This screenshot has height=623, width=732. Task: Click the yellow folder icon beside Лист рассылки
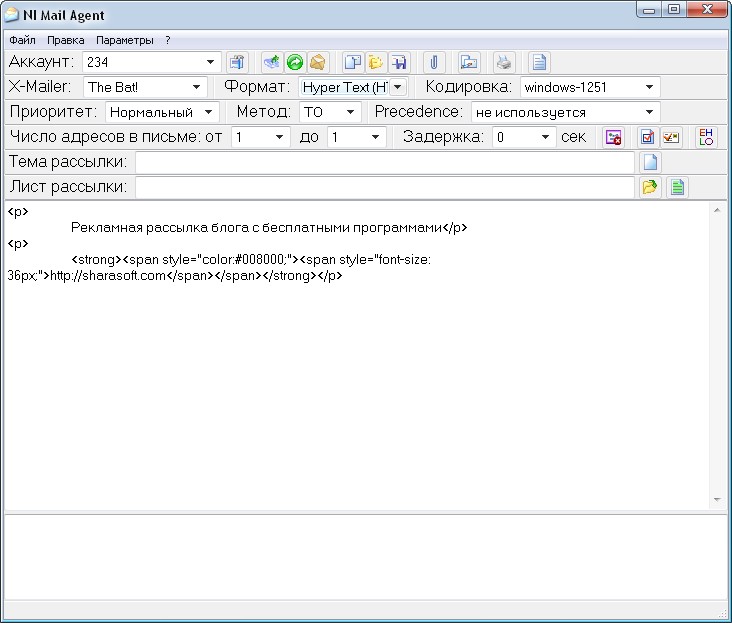pos(649,187)
